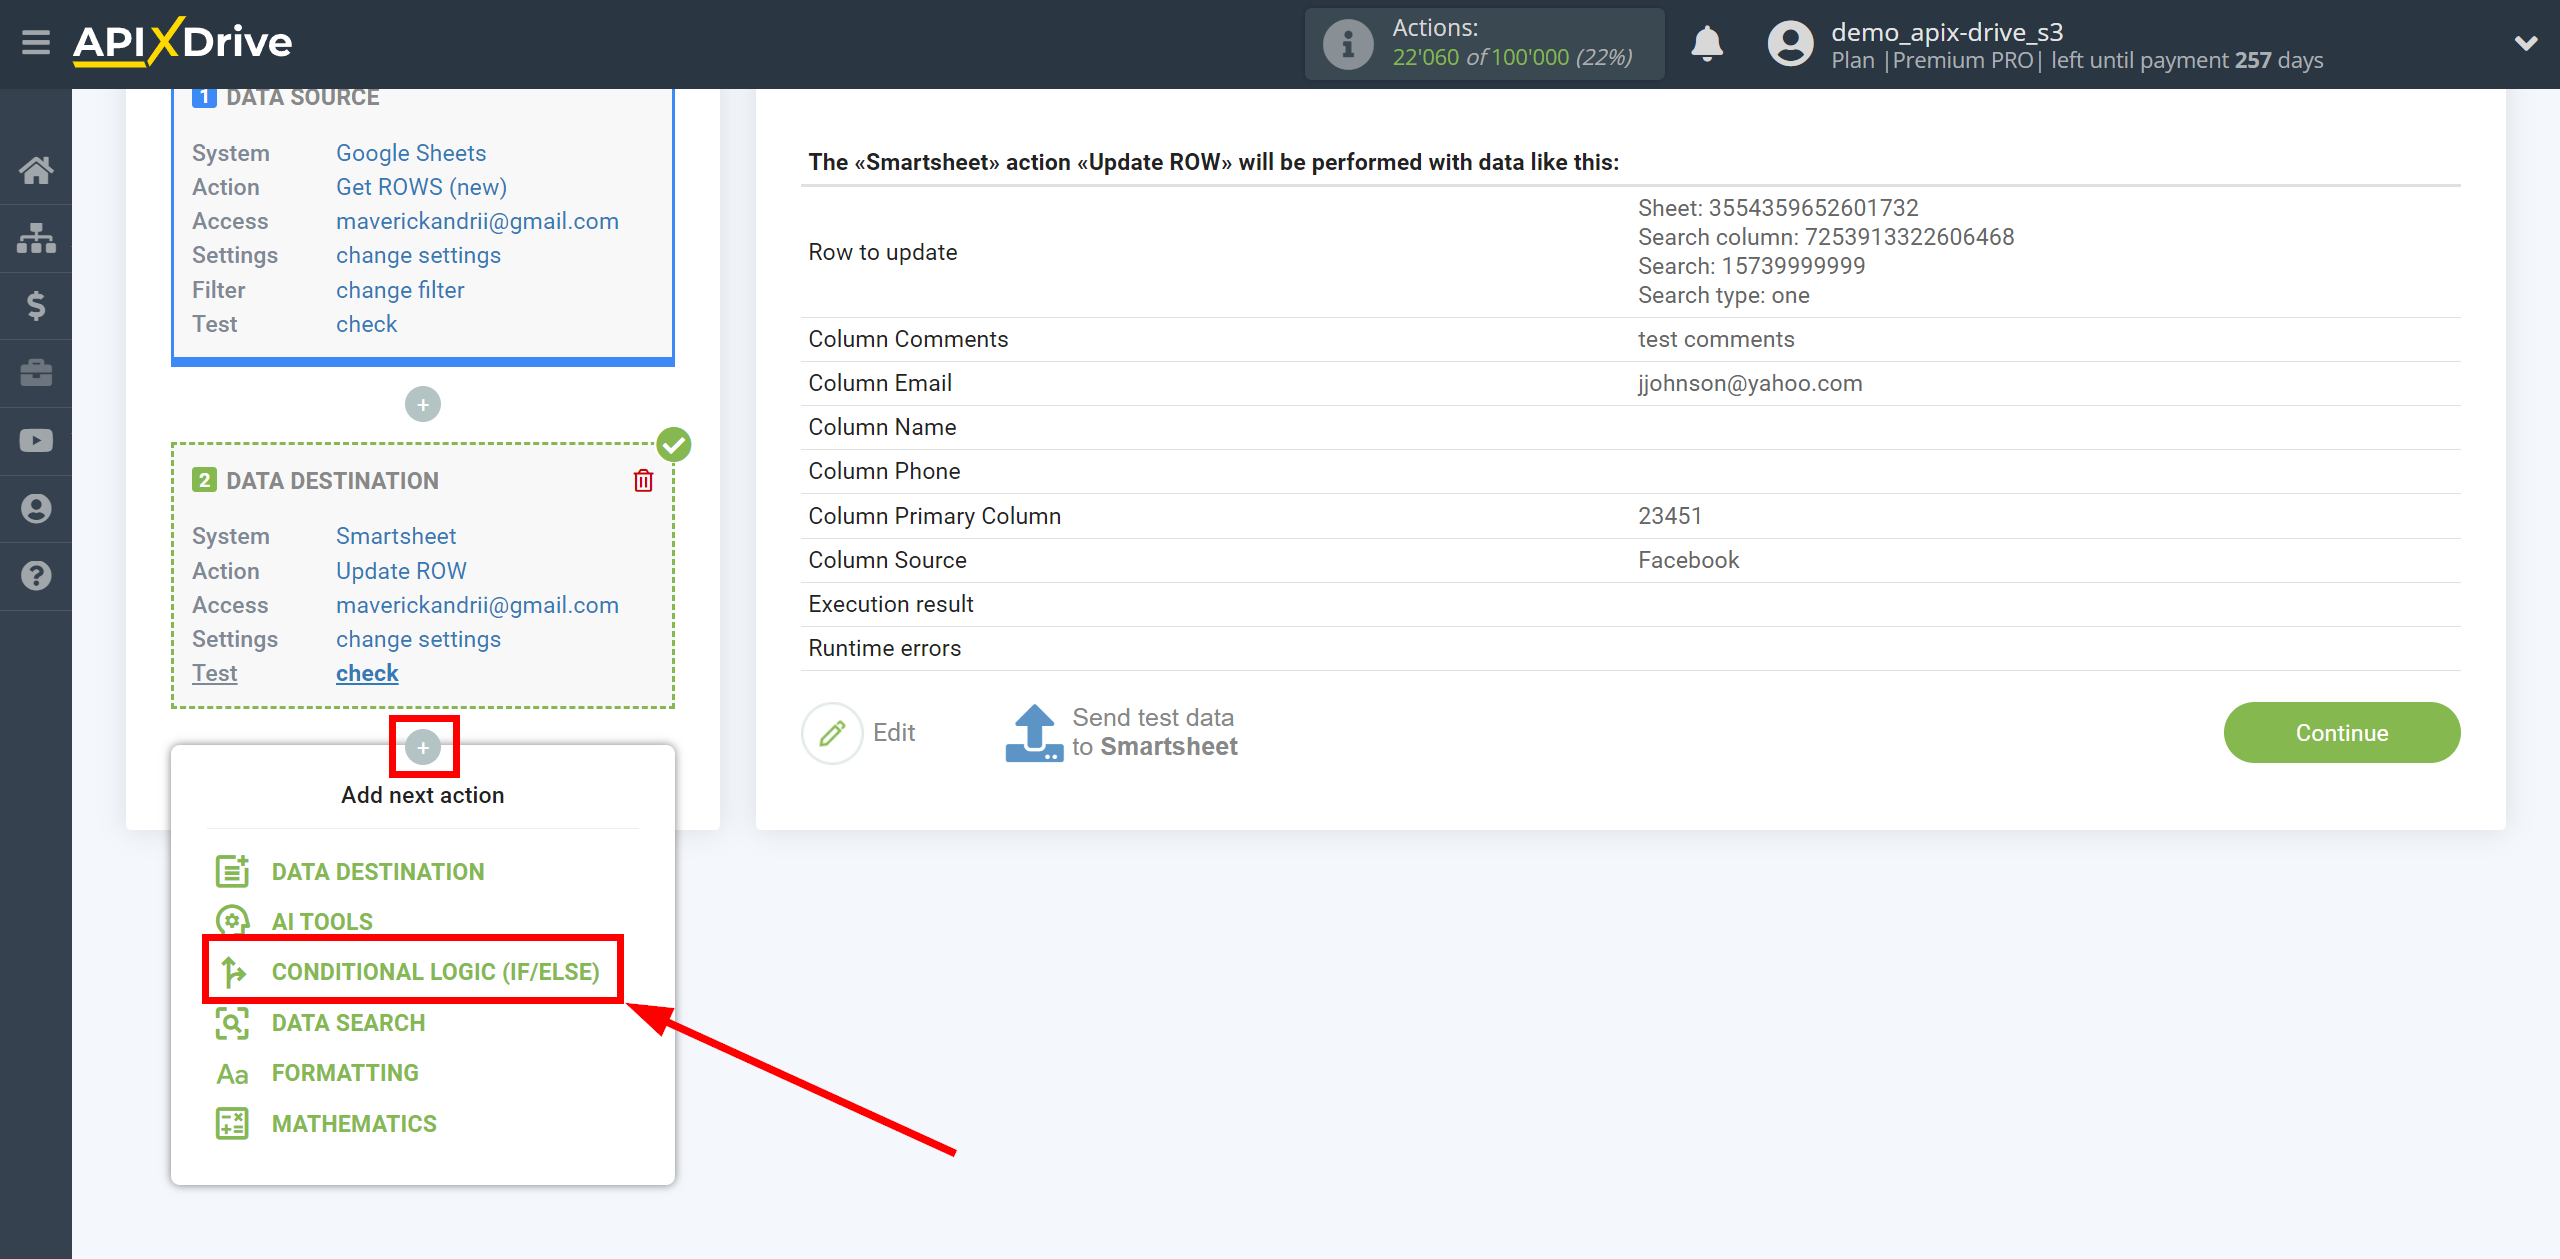The image size is (2560, 1259).
Task: Click the Execution result row
Action: tap(1630, 604)
